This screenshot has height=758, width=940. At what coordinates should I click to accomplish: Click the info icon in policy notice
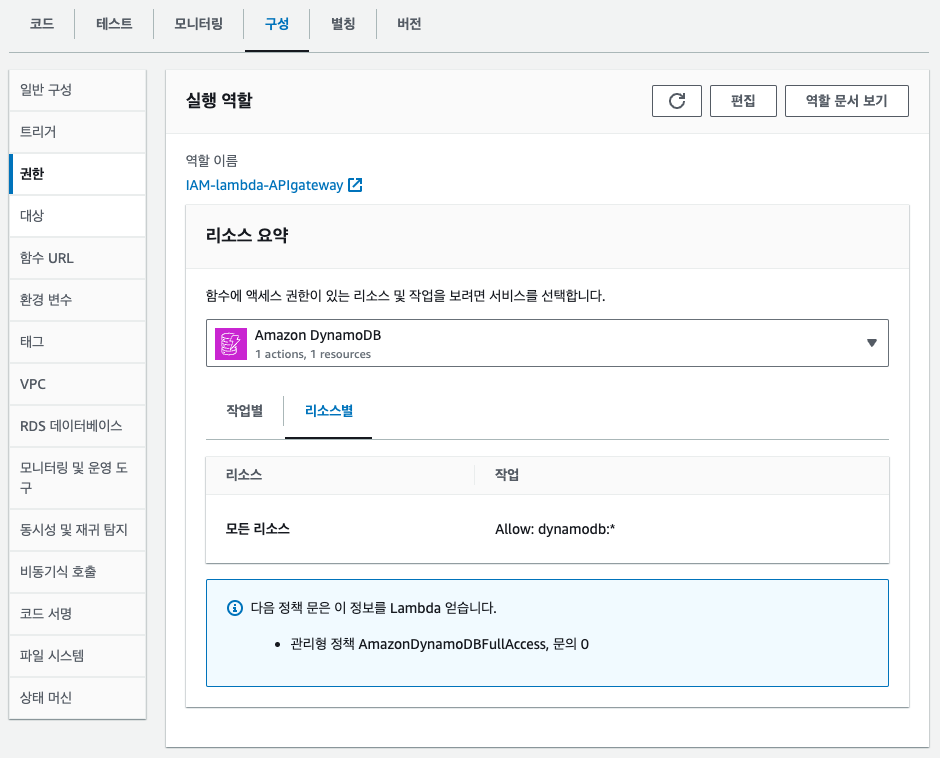[234, 608]
